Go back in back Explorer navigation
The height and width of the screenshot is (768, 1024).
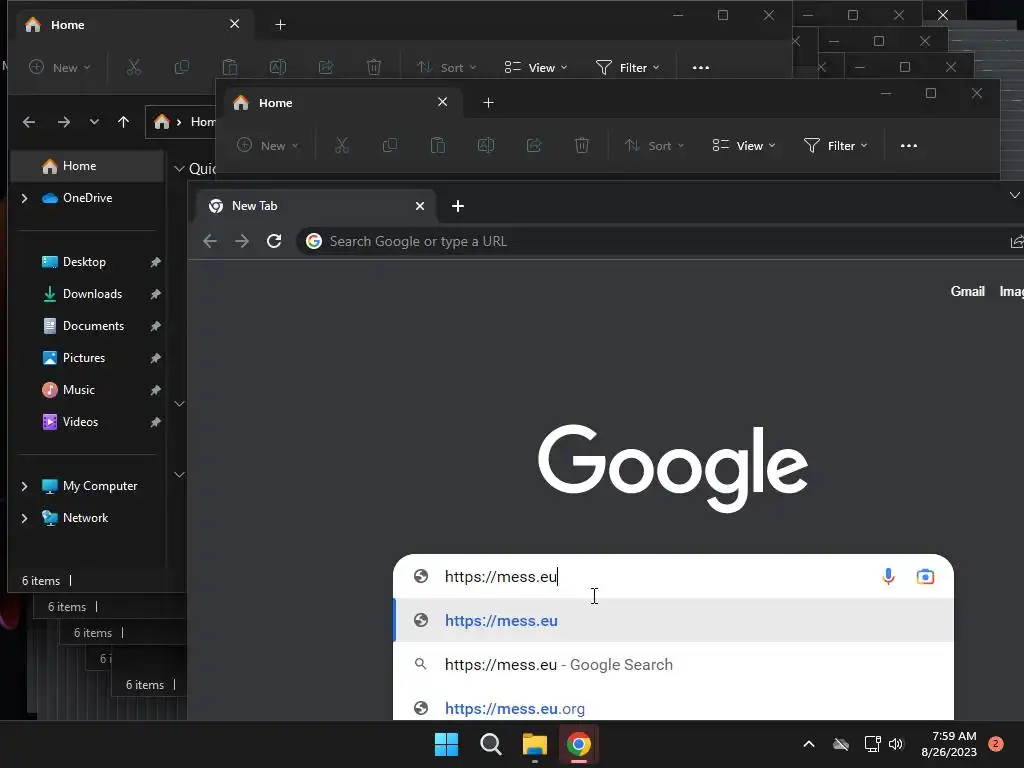29,122
